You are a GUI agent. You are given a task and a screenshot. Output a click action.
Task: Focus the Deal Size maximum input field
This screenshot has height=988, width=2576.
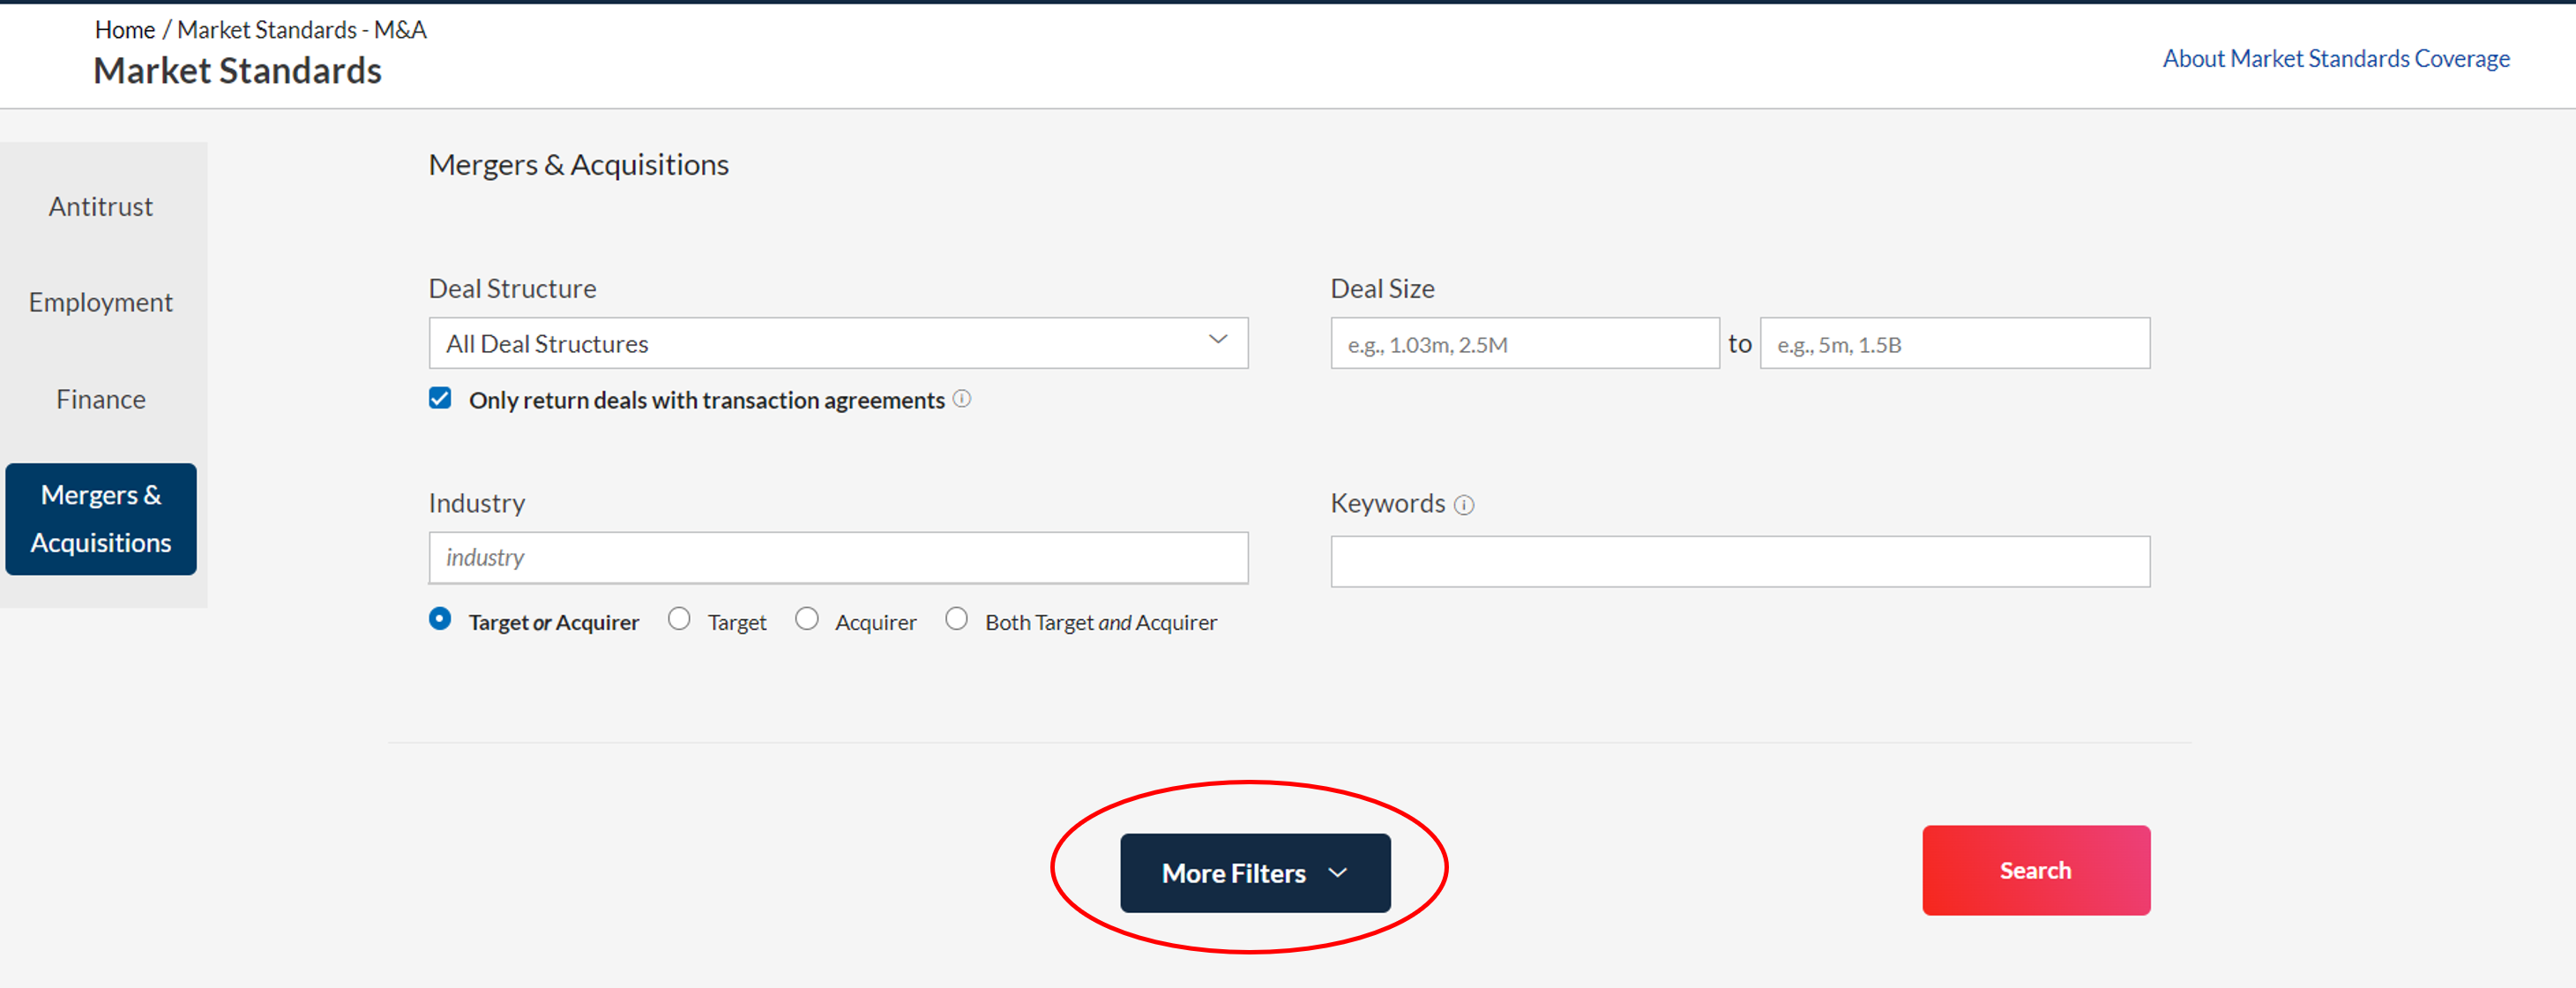tap(1955, 343)
